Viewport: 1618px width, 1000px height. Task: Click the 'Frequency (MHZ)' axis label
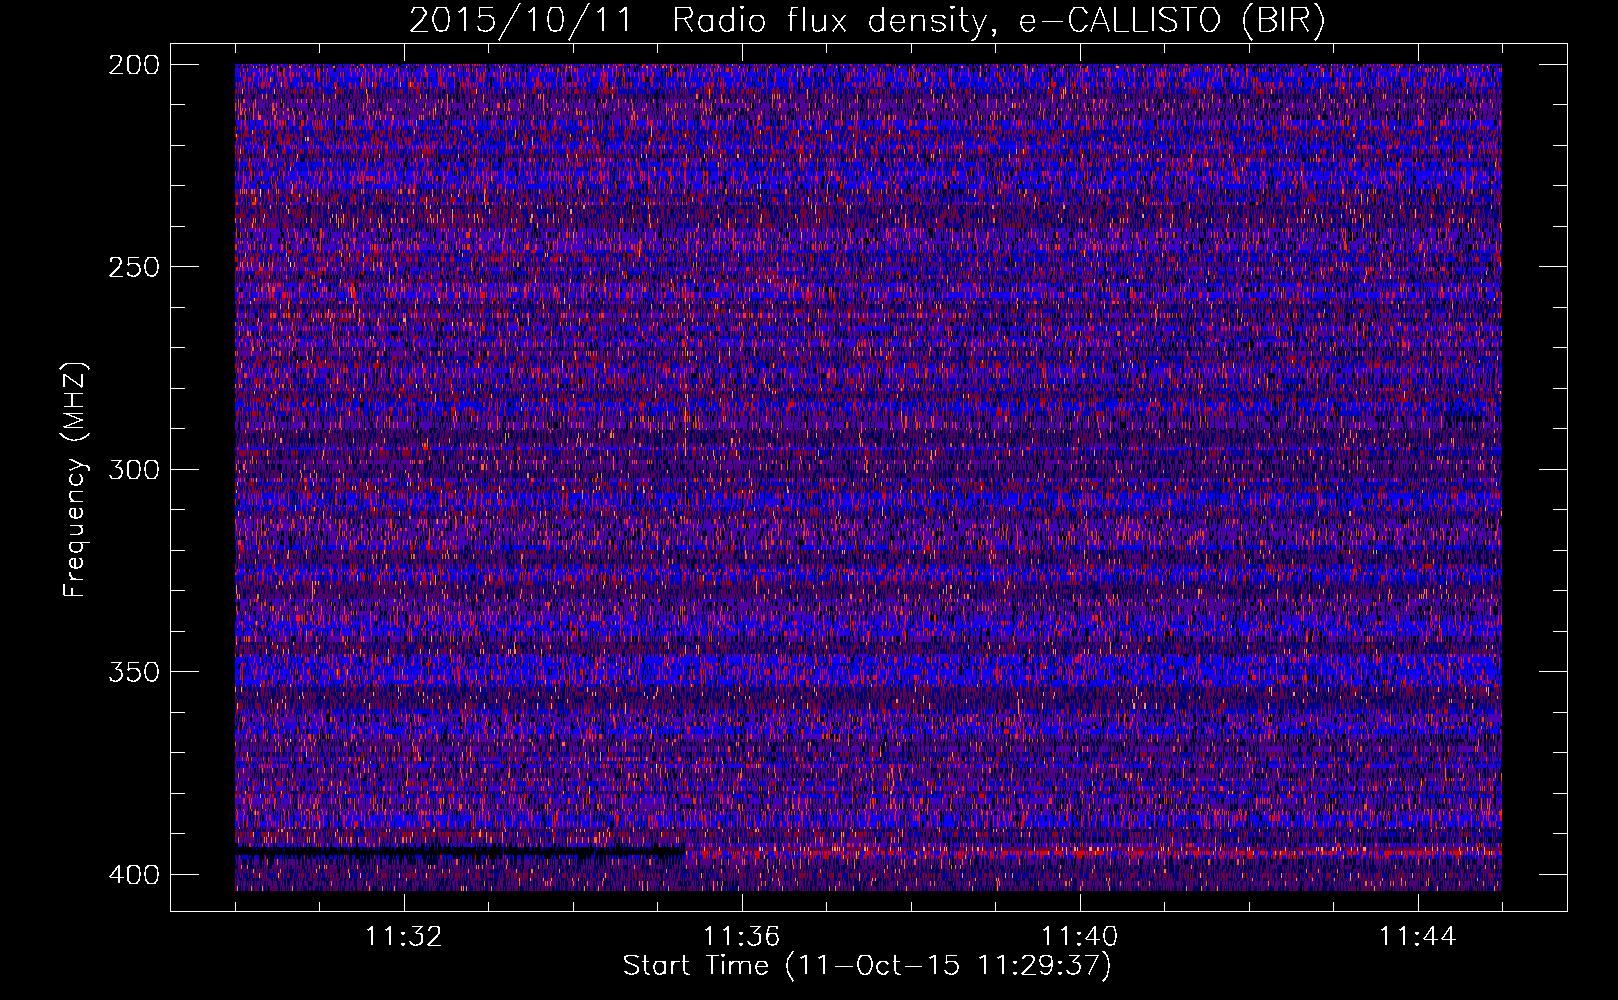[x=75, y=479]
